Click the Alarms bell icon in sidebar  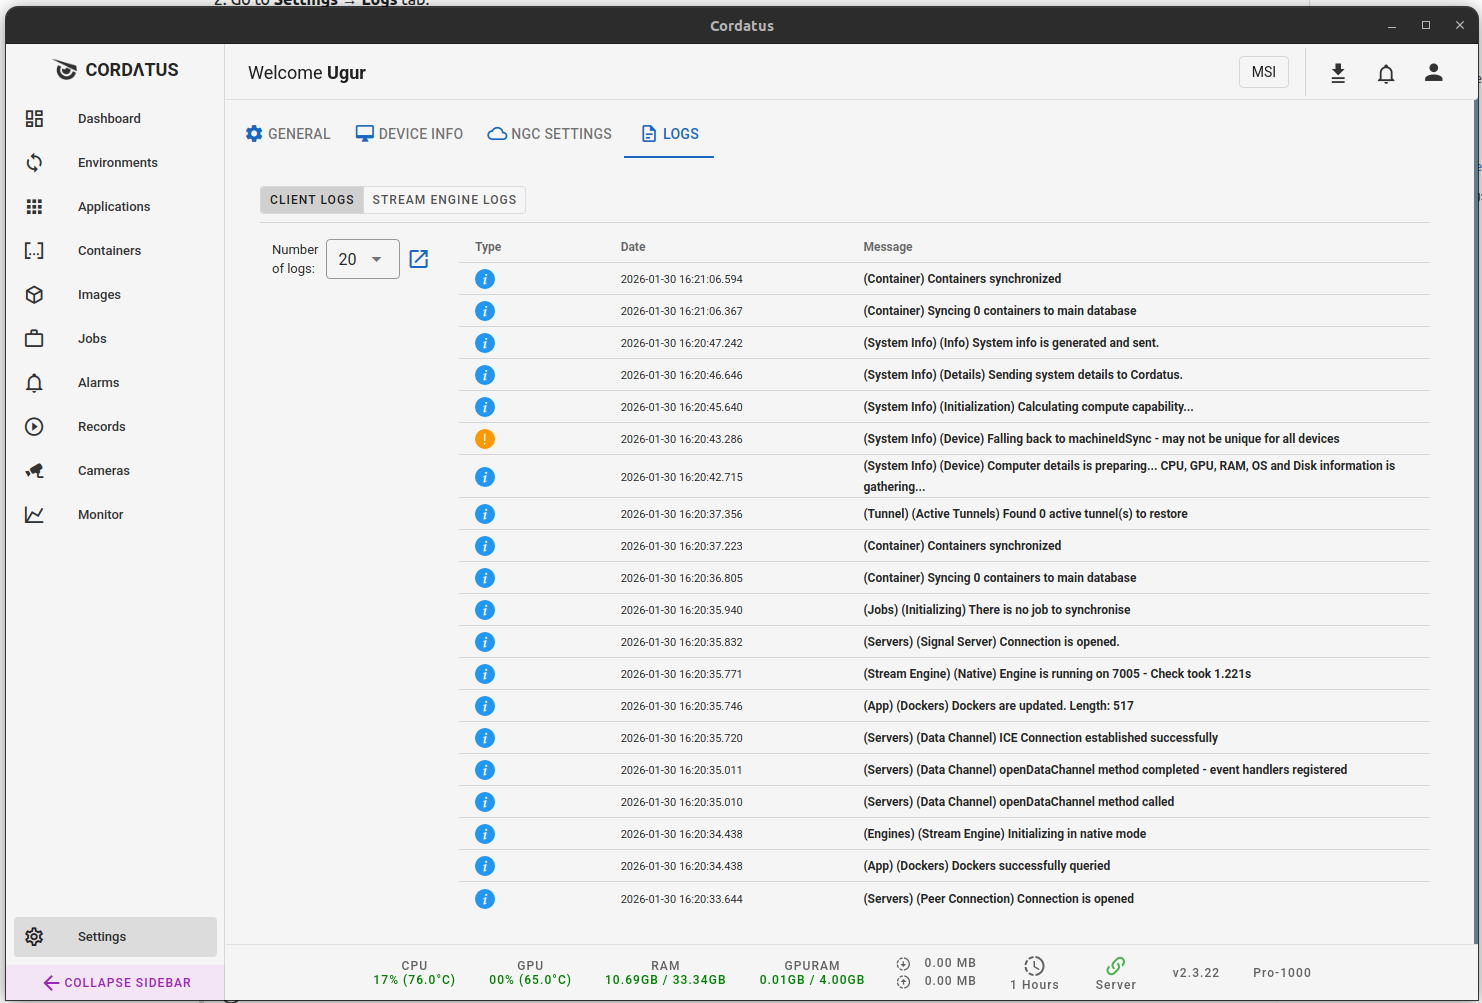pyautogui.click(x=34, y=382)
